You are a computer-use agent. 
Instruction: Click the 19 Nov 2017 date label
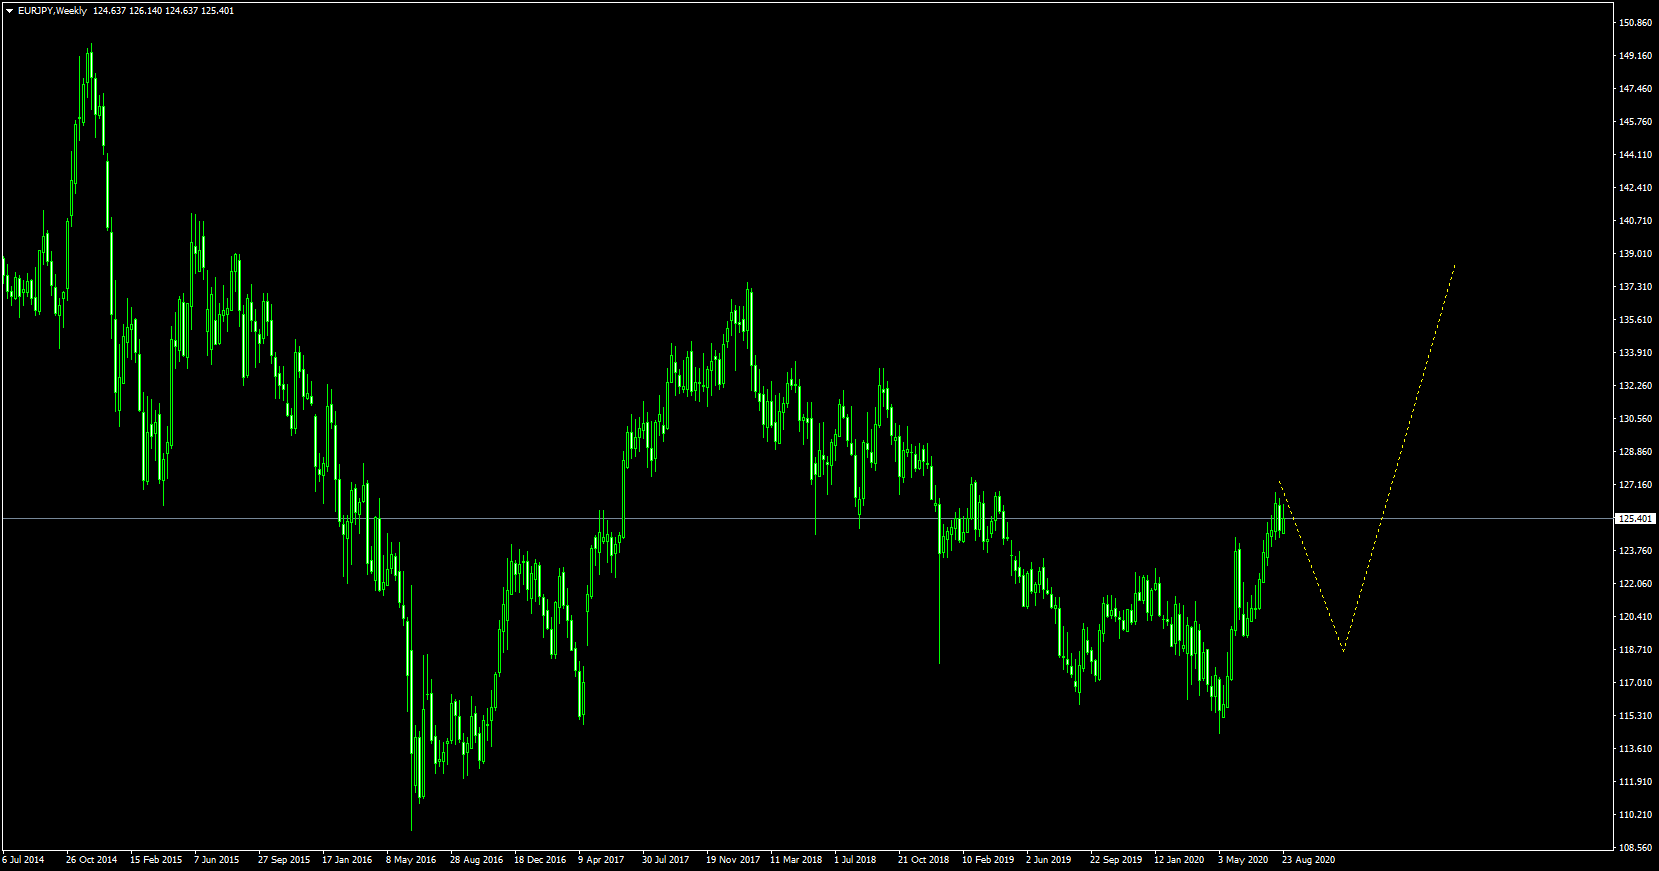[x=733, y=860]
